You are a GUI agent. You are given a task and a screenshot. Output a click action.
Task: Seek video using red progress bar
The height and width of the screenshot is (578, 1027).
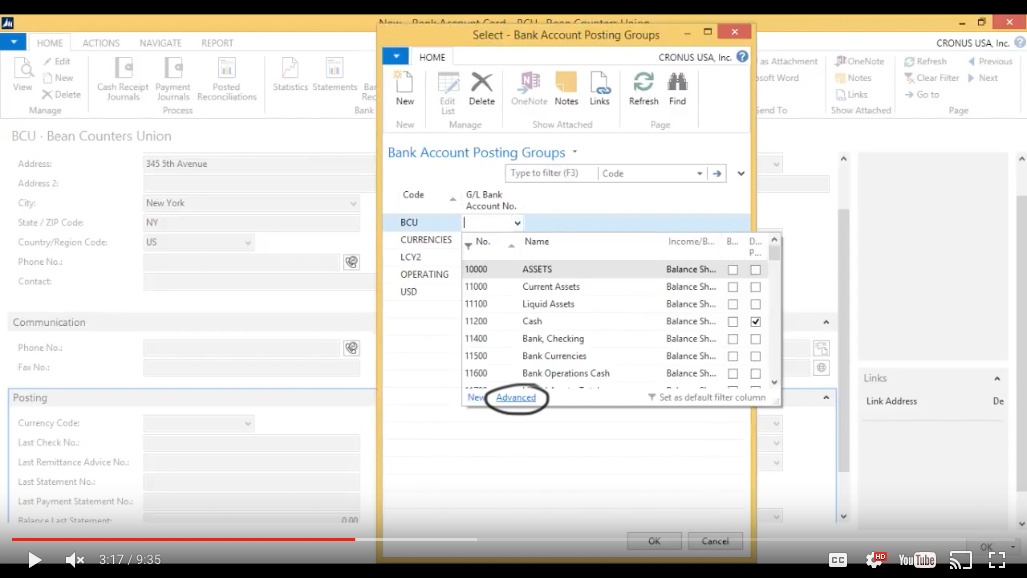click(x=183, y=539)
